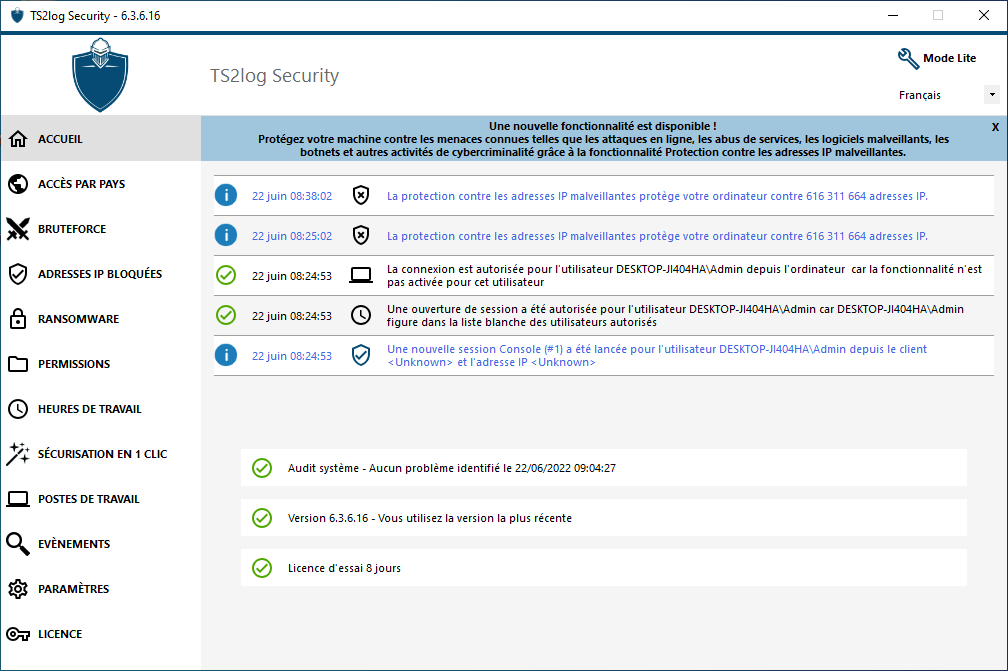Click the 22 juin 08:25:02 timestamp
The height and width of the screenshot is (671, 1008).
tap(292, 236)
